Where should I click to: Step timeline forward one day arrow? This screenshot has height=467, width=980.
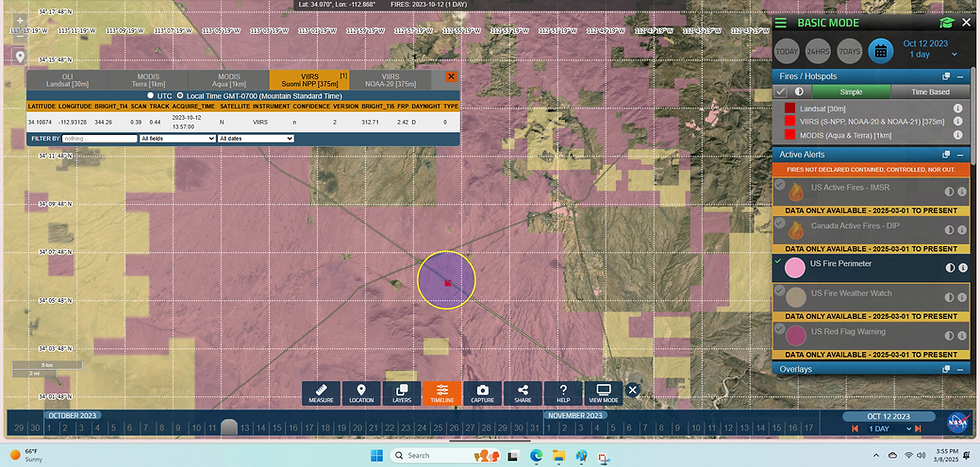point(918,429)
